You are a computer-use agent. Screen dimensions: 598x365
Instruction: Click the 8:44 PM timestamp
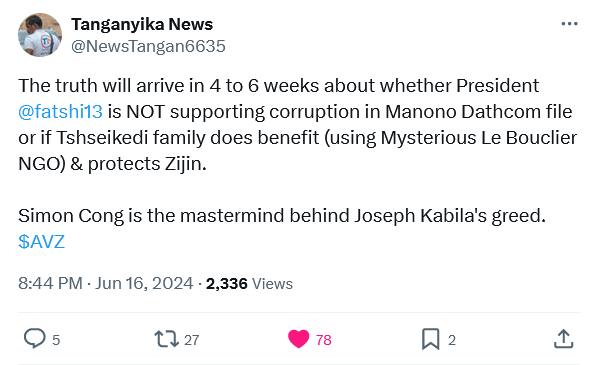[50, 283]
